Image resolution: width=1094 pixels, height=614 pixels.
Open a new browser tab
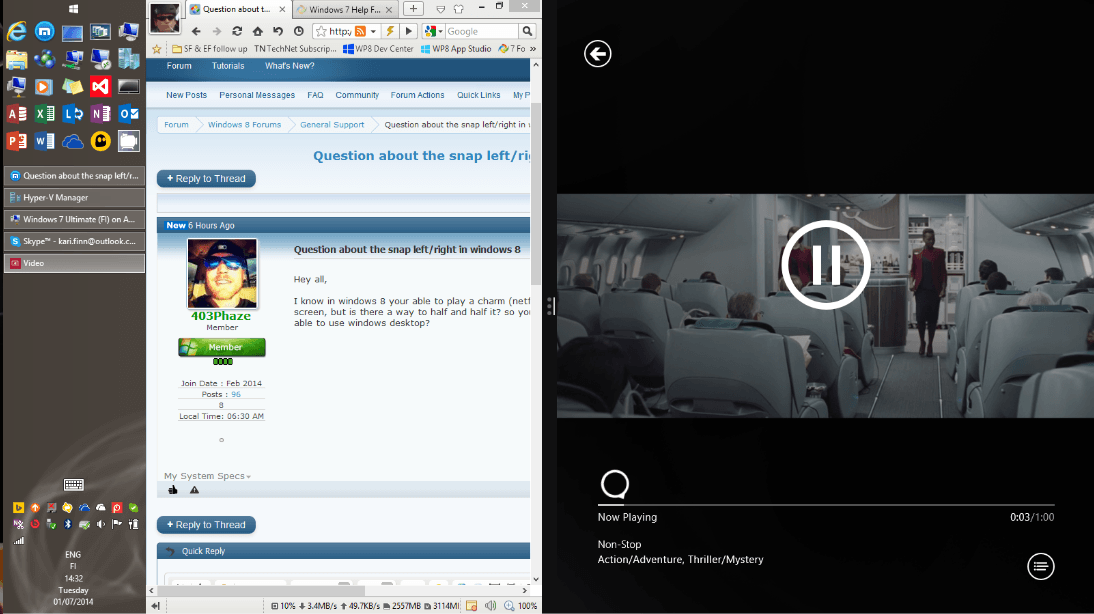coord(413,9)
